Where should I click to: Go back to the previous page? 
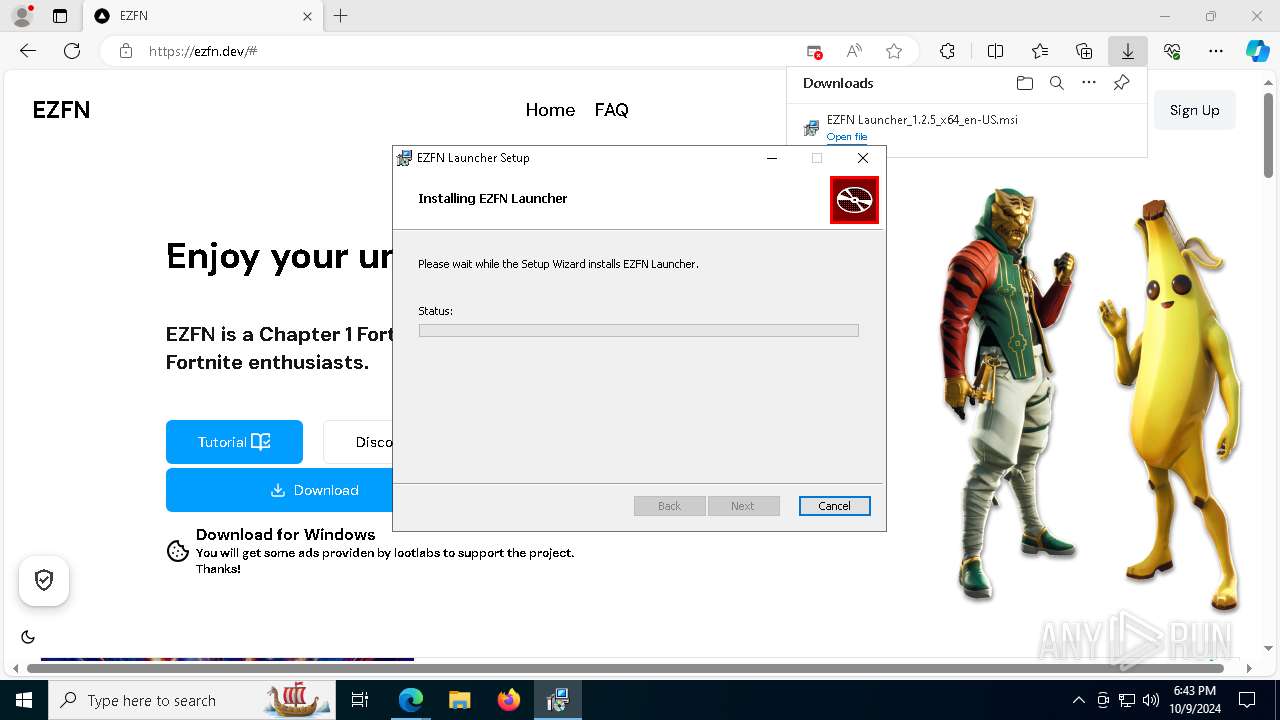[28, 51]
